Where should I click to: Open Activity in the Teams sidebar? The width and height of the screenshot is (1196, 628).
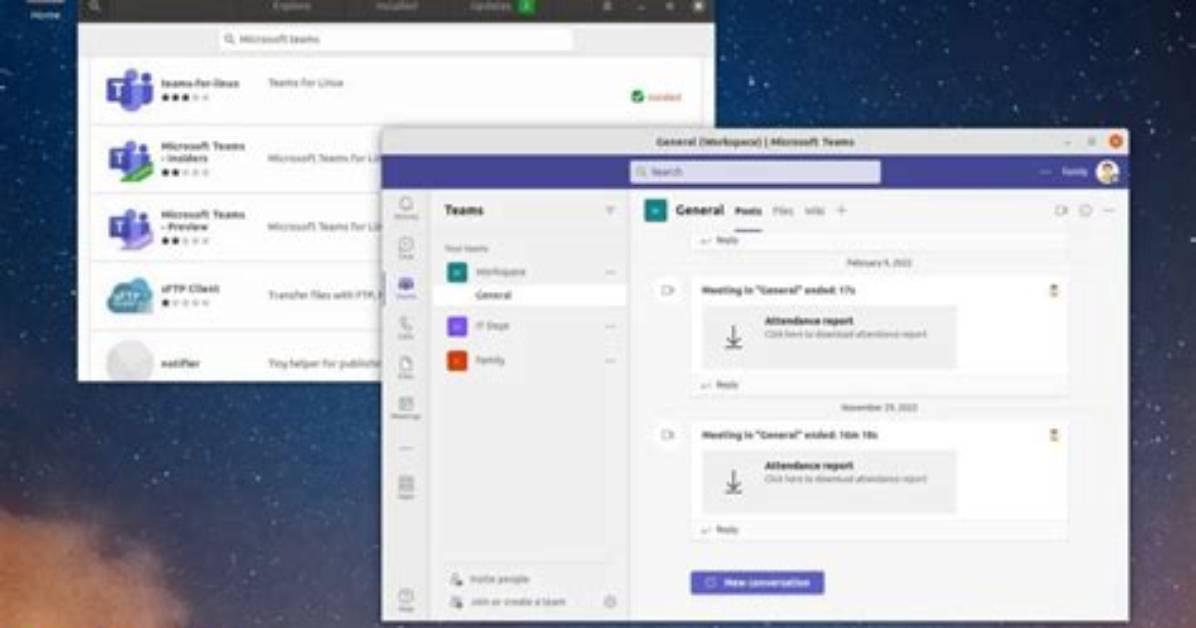point(406,208)
